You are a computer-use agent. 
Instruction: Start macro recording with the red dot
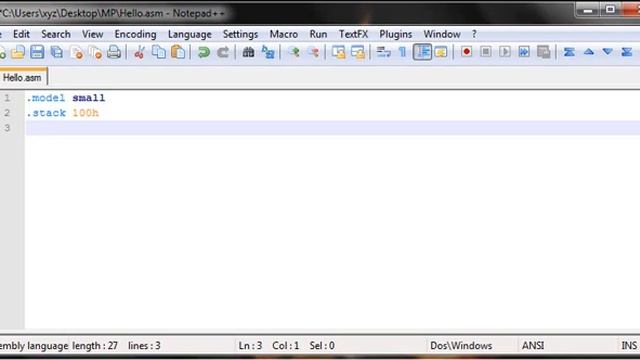pos(466,52)
